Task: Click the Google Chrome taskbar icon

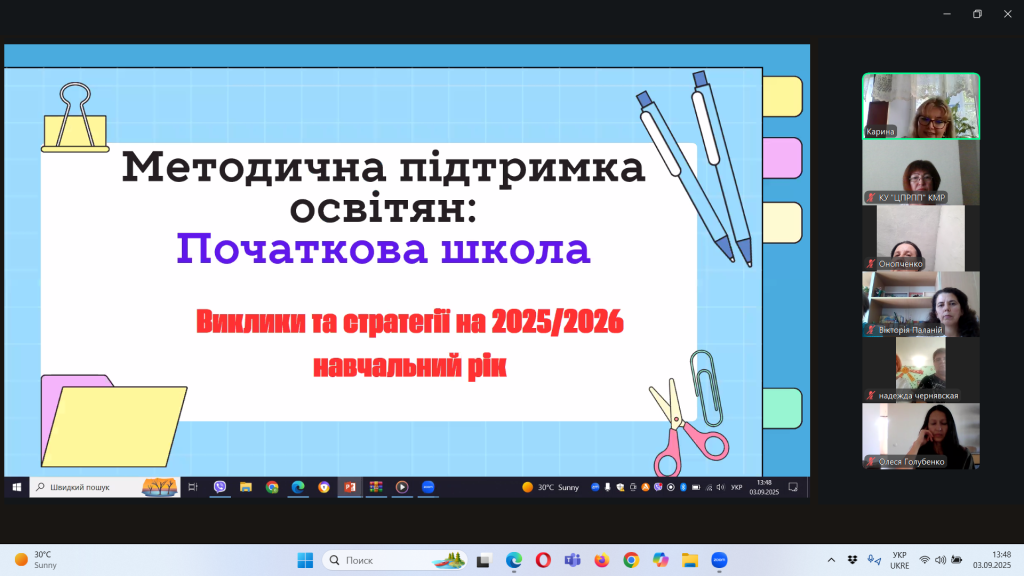Action: [x=631, y=560]
